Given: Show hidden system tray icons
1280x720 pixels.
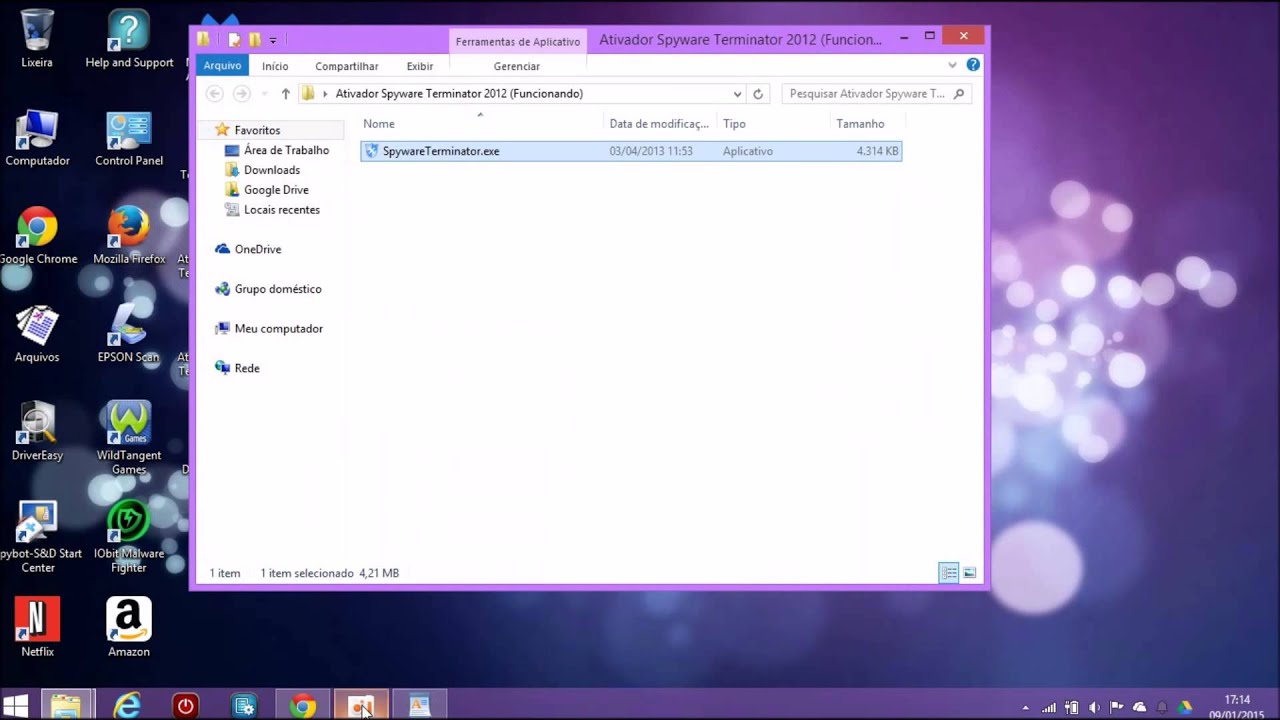Looking at the screenshot, I should (1025, 708).
